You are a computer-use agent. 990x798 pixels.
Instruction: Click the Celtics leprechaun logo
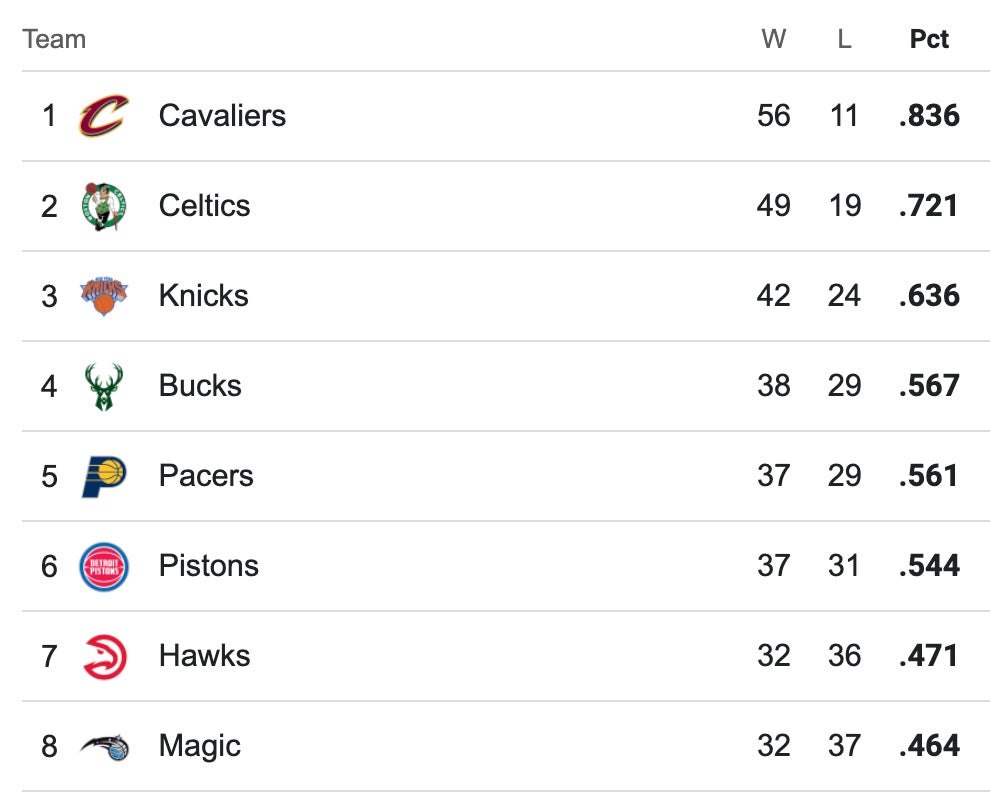104,206
